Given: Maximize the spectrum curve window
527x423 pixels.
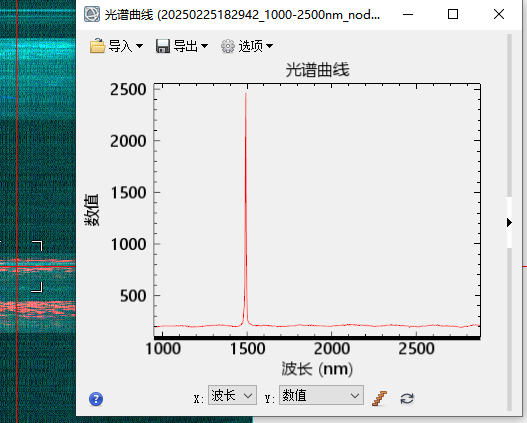Looking at the screenshot, I should point(453,14).
